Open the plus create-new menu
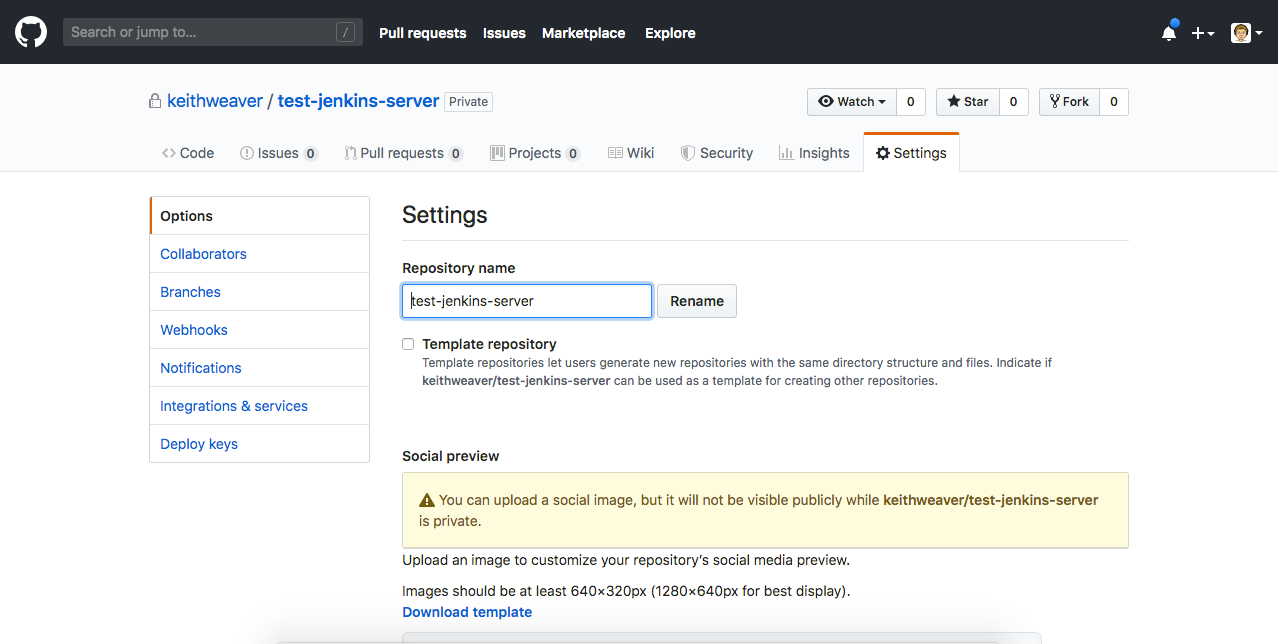Screen dimensions: 1278x644 1203,33
